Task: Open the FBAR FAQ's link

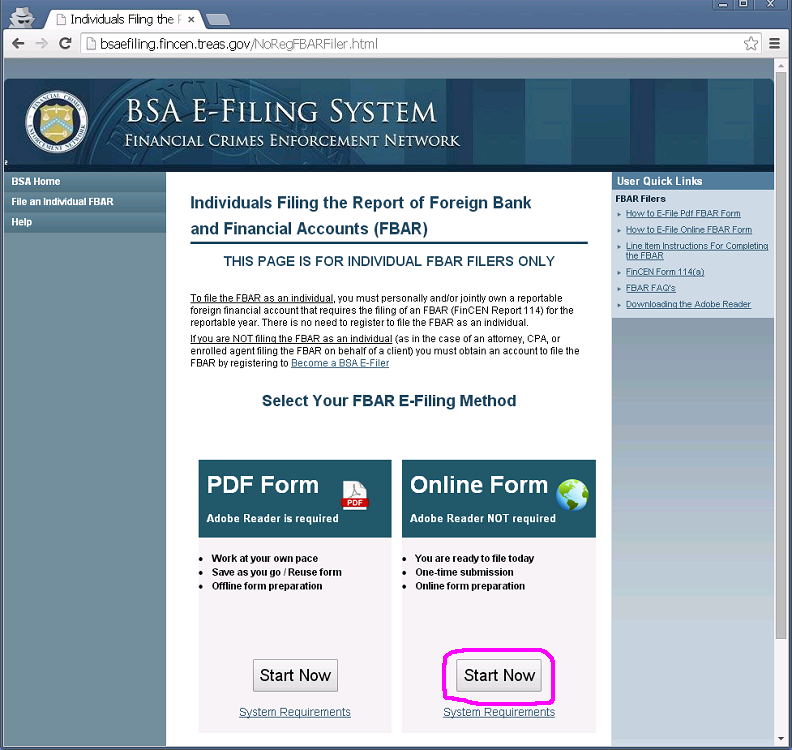Action: 651,288
